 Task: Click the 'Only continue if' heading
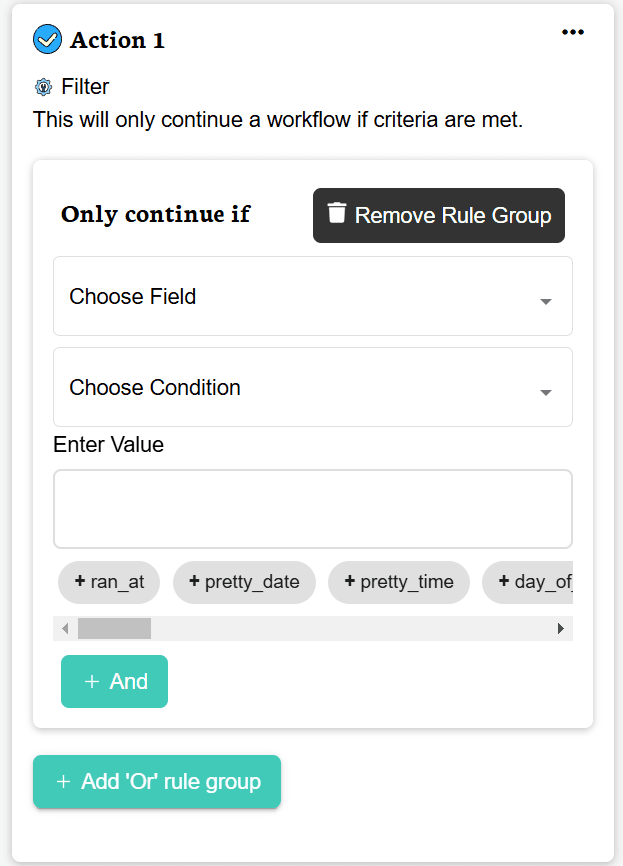pyautogui.click(x=155, y=214)
